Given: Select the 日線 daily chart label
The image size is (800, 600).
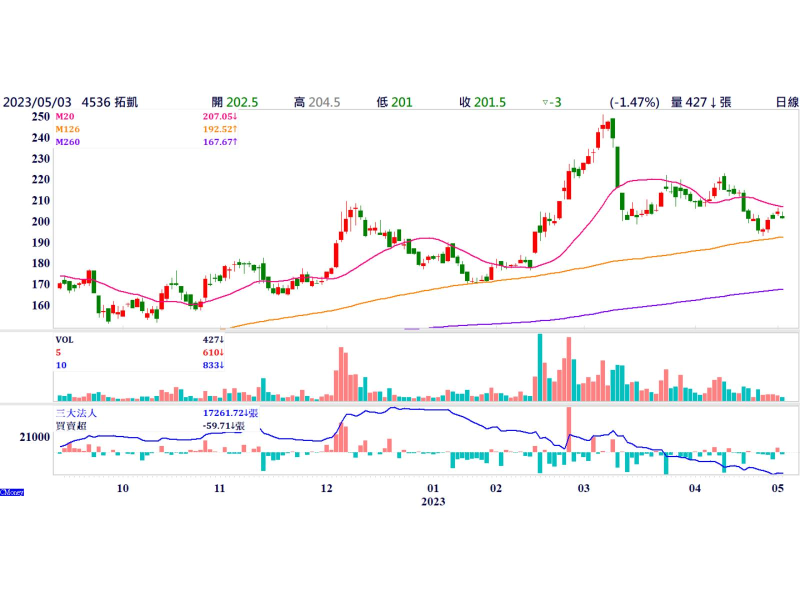Looking at the screenshot, I should click(x=787, y=102).
